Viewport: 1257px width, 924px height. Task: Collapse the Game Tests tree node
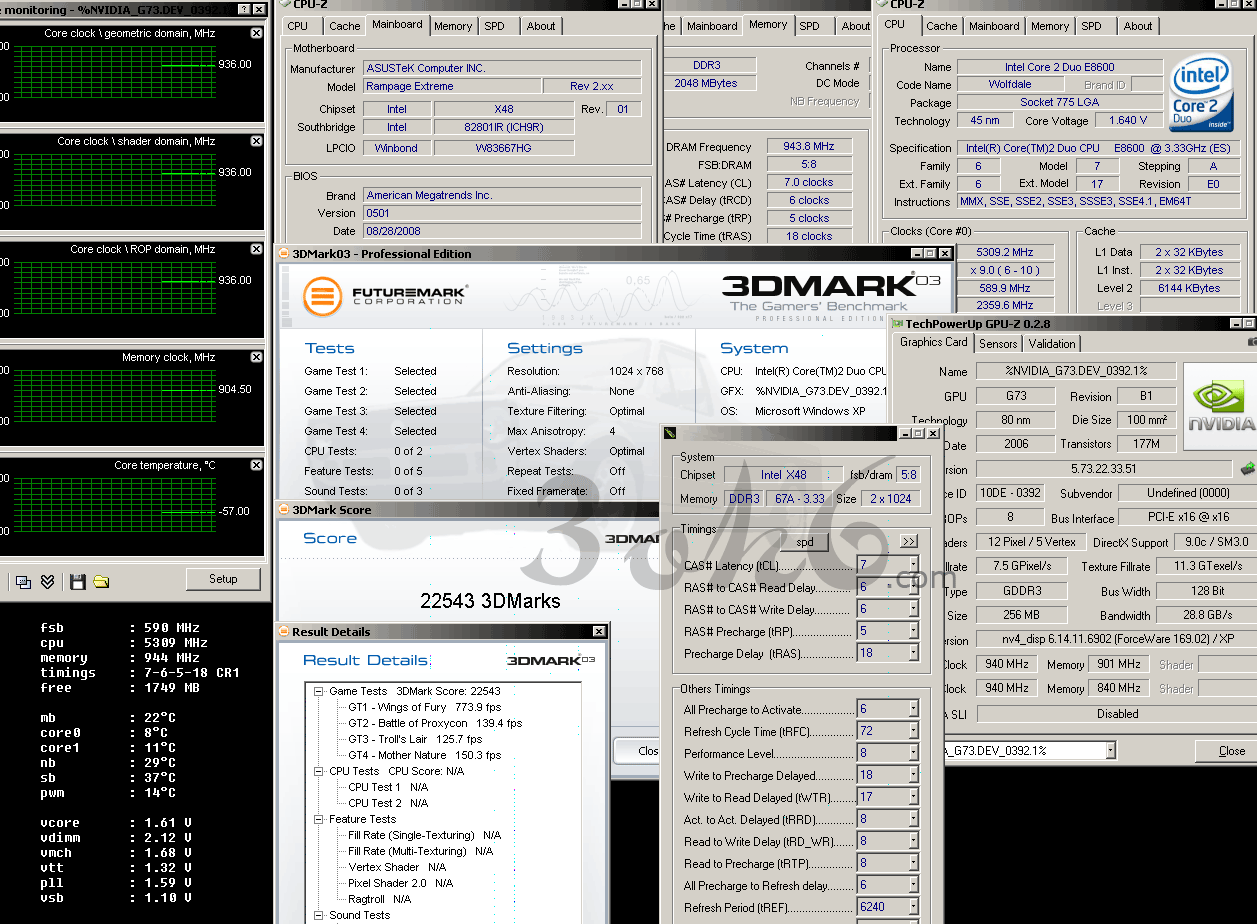pyautogui.click(x=318, y=691)
